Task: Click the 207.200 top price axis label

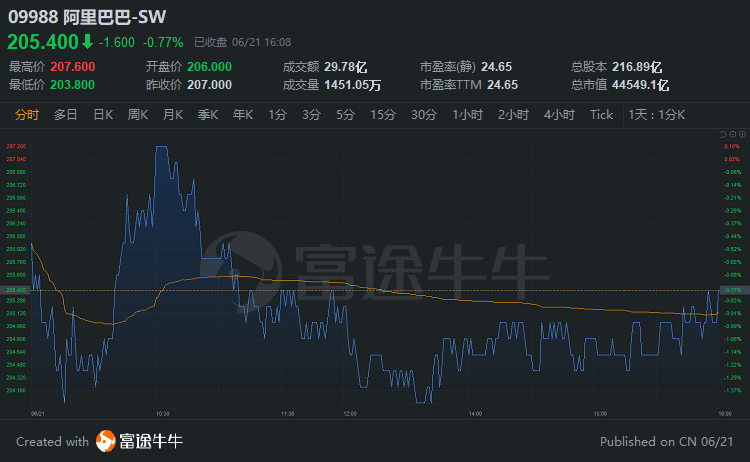Action: 16,146
